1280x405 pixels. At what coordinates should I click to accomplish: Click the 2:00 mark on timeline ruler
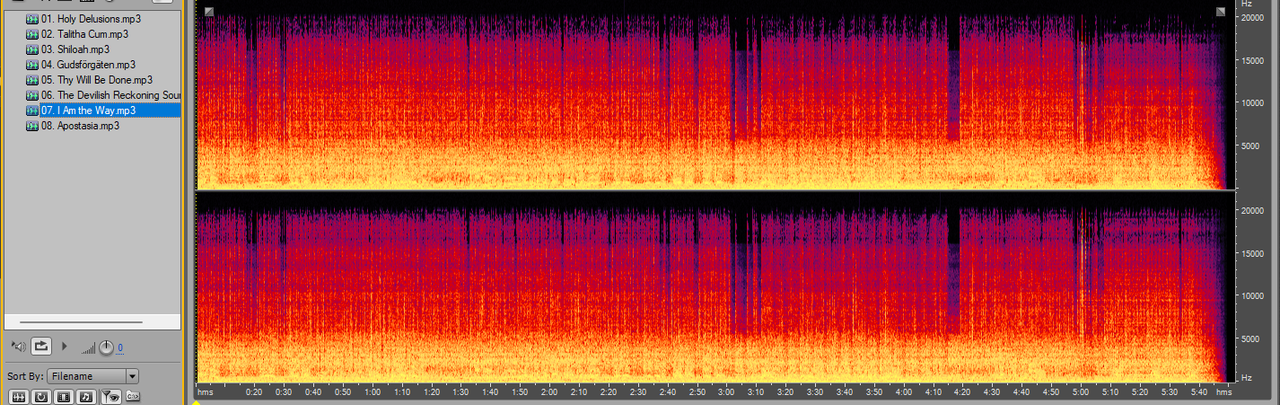pos(549,393)
